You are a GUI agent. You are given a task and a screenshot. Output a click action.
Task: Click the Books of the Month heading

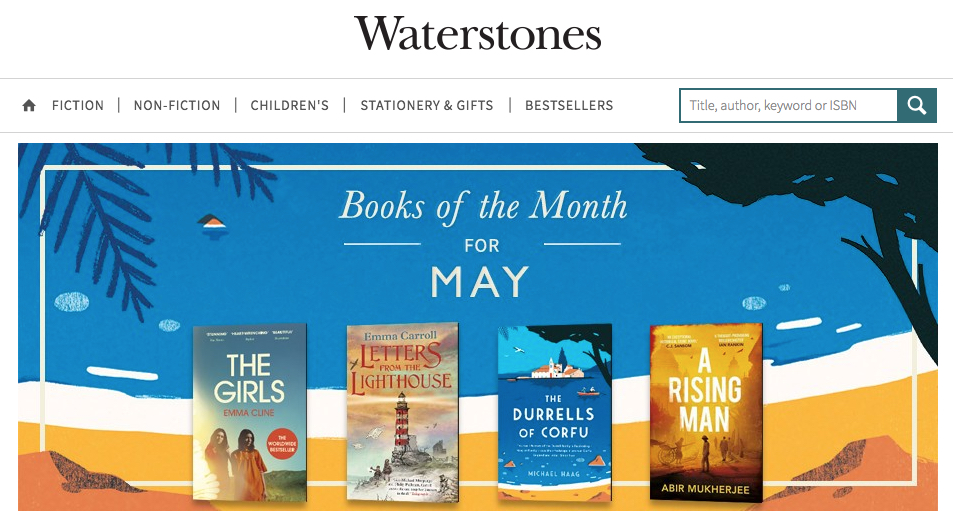[483, 206]
